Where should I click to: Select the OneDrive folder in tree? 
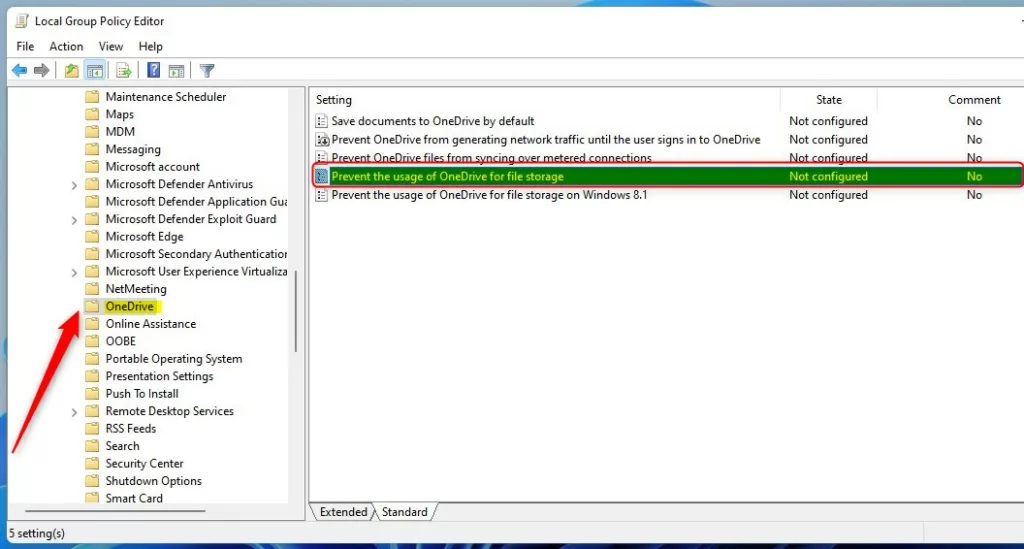[x=129, y=306]
